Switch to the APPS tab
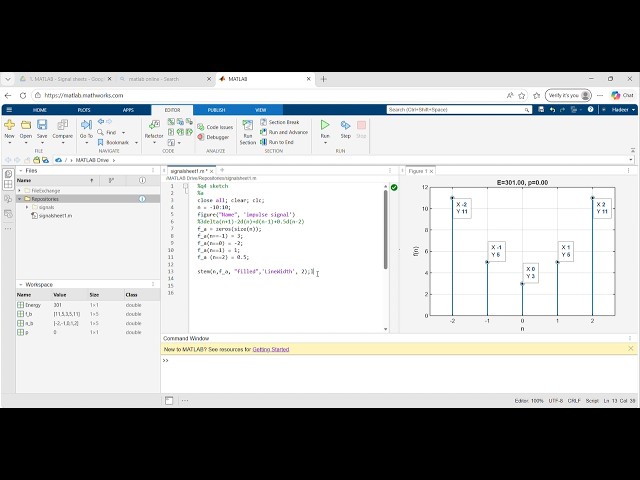Image resolution: width=640 pixels, height=480 pixels. (x=128, y=110)
